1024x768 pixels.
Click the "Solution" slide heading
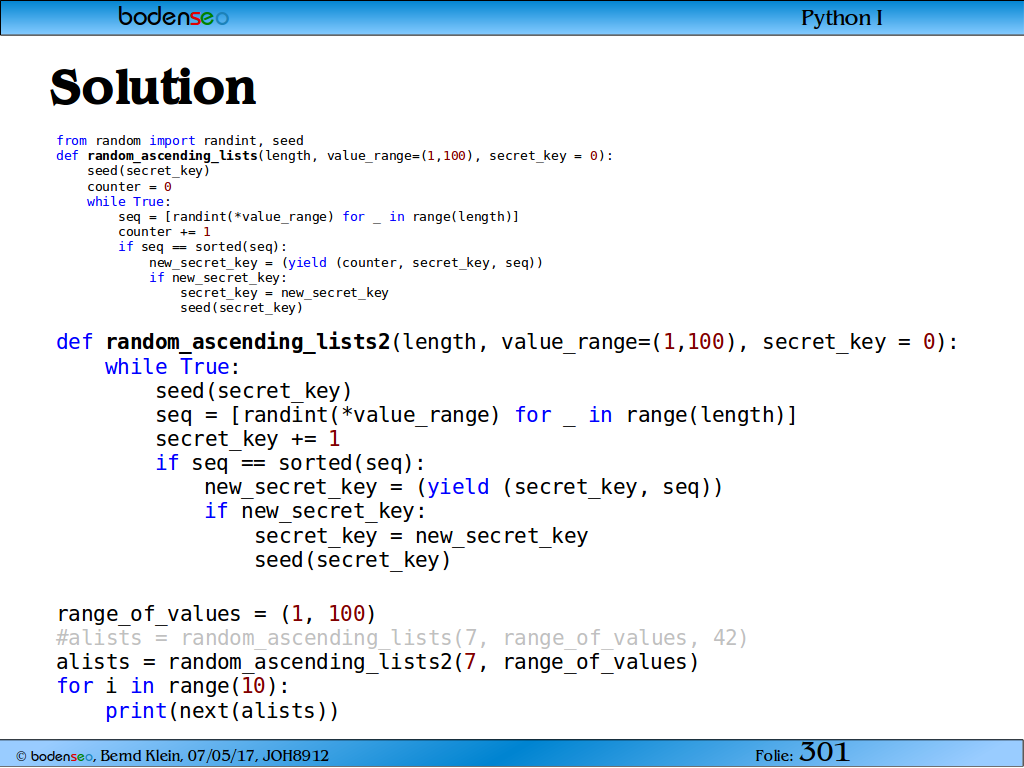coord(153,87)
